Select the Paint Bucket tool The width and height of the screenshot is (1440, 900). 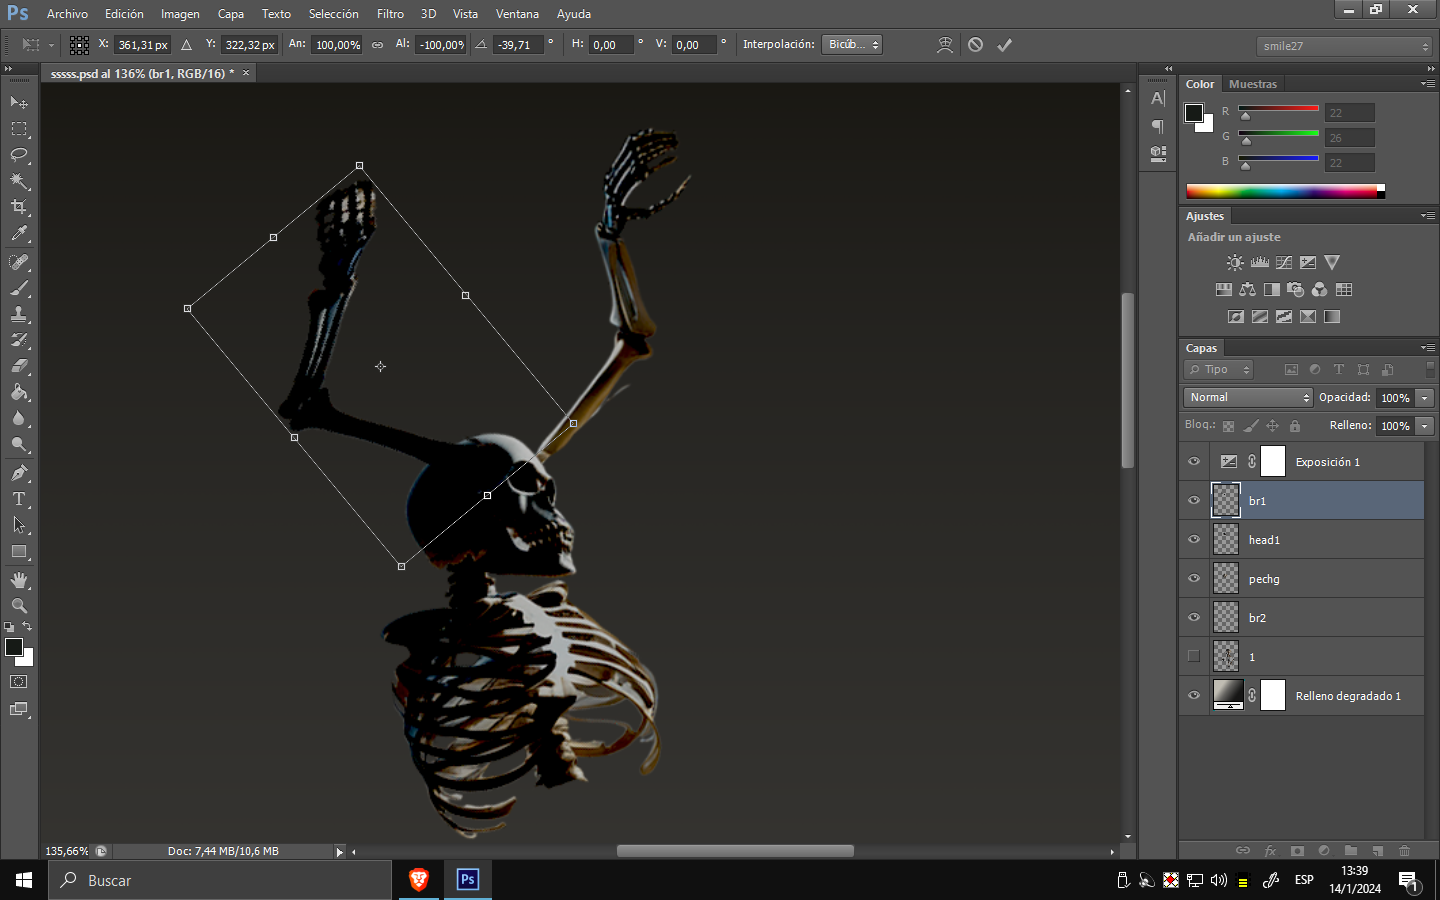[19, 392]
